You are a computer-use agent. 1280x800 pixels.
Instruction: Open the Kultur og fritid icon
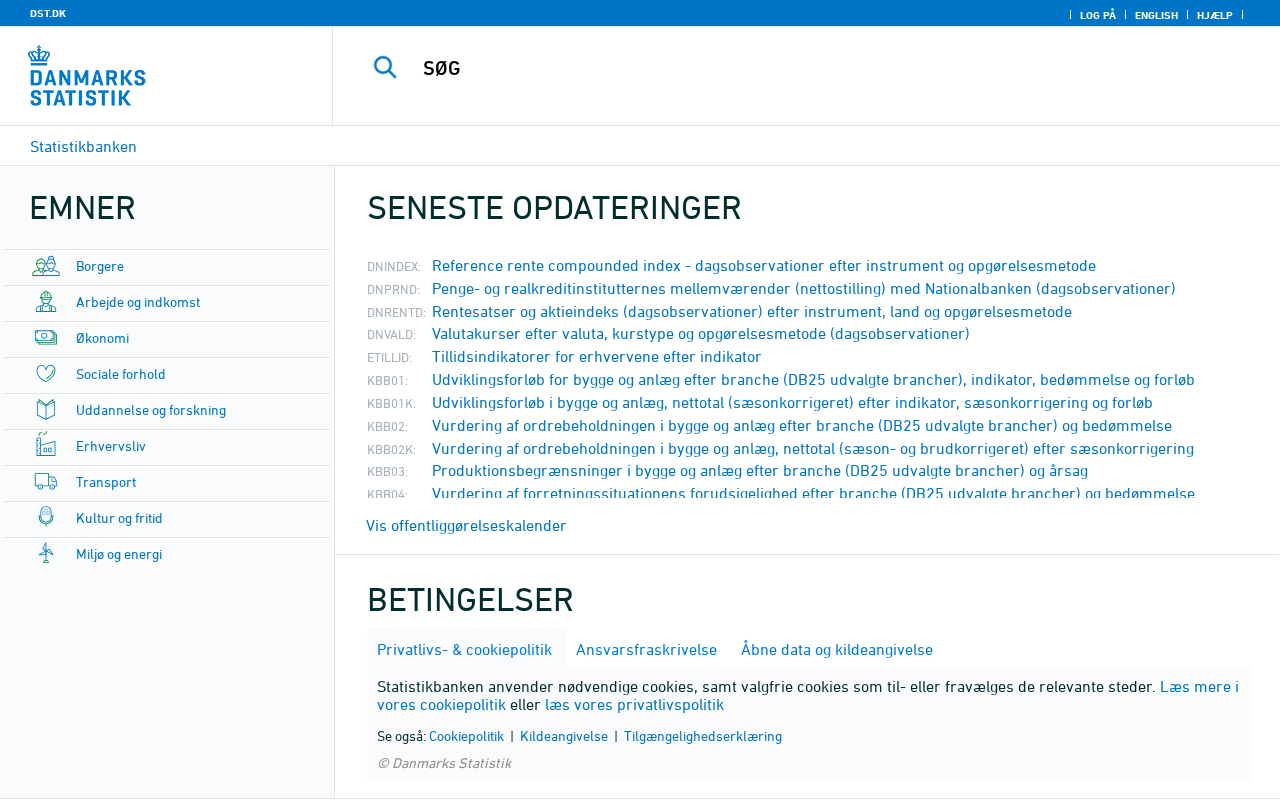46,518
